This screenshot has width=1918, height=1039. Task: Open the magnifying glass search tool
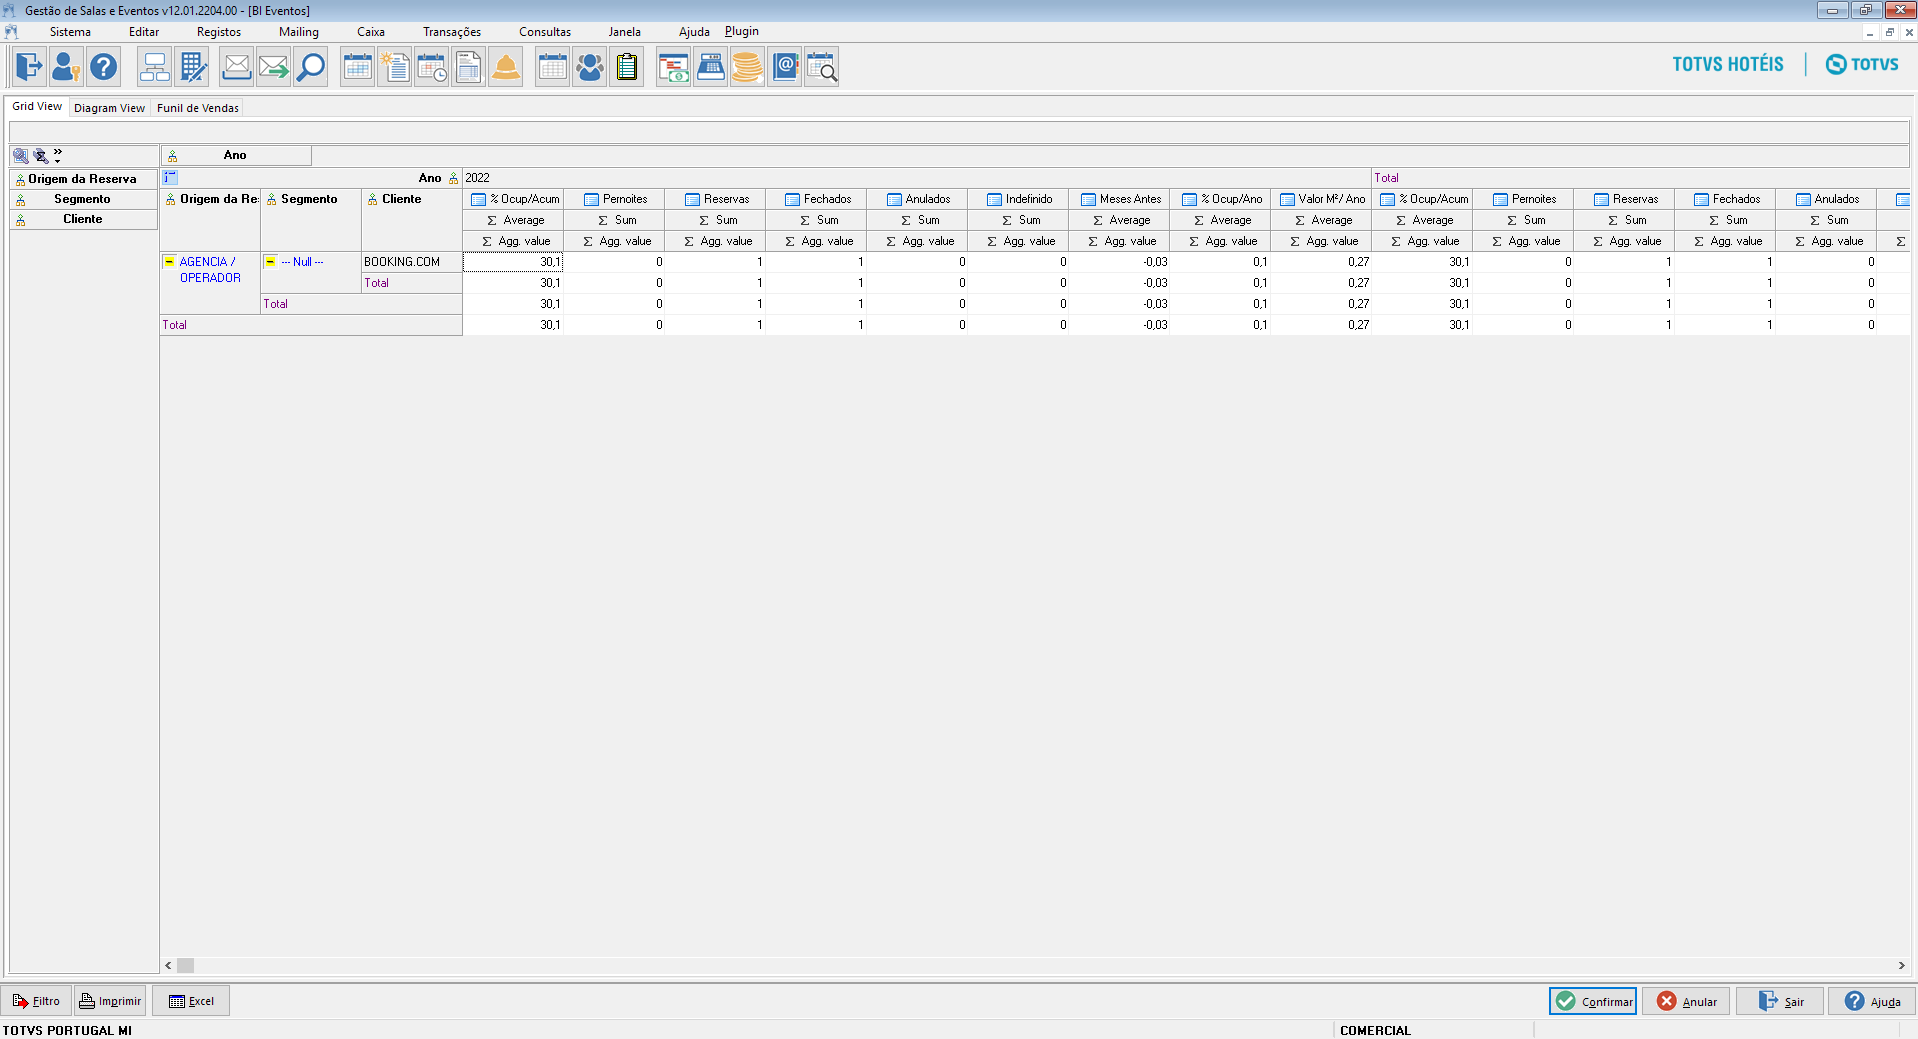coord(311,67)
